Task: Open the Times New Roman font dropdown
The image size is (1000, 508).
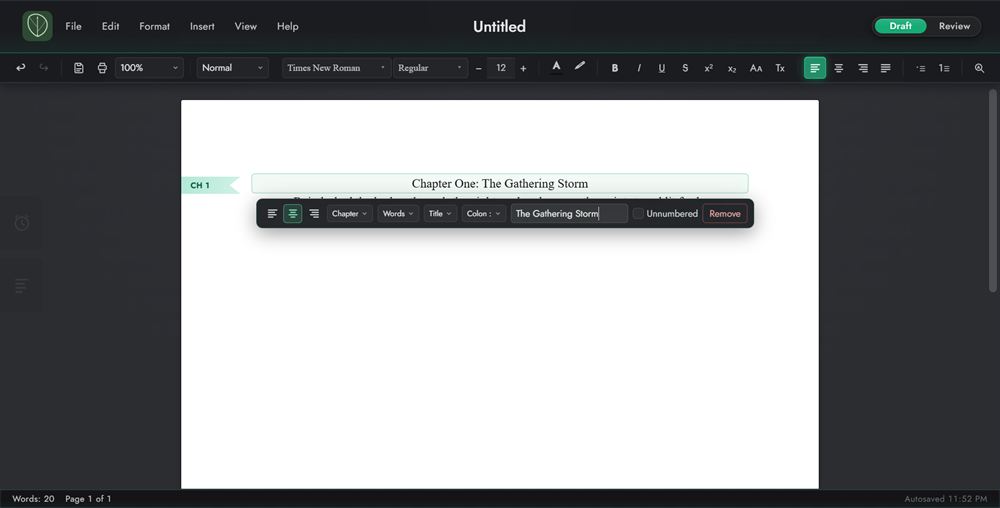Action: (x=337, y=68)
